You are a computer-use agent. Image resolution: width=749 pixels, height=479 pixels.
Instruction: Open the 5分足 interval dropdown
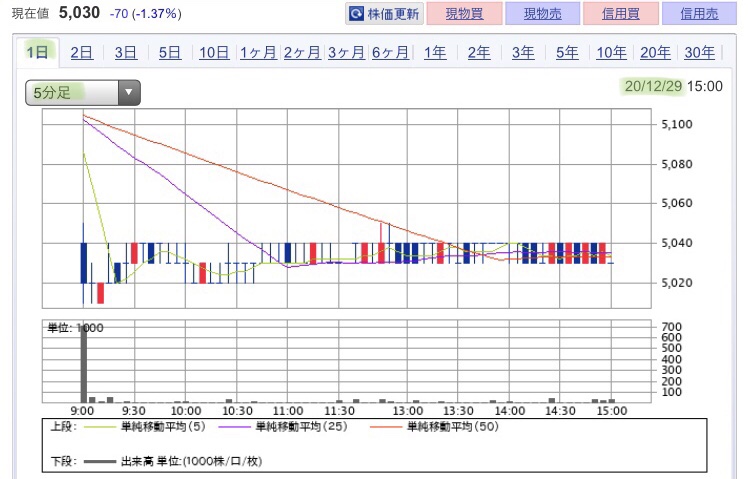pyautogui.click(x=83, y=92)
